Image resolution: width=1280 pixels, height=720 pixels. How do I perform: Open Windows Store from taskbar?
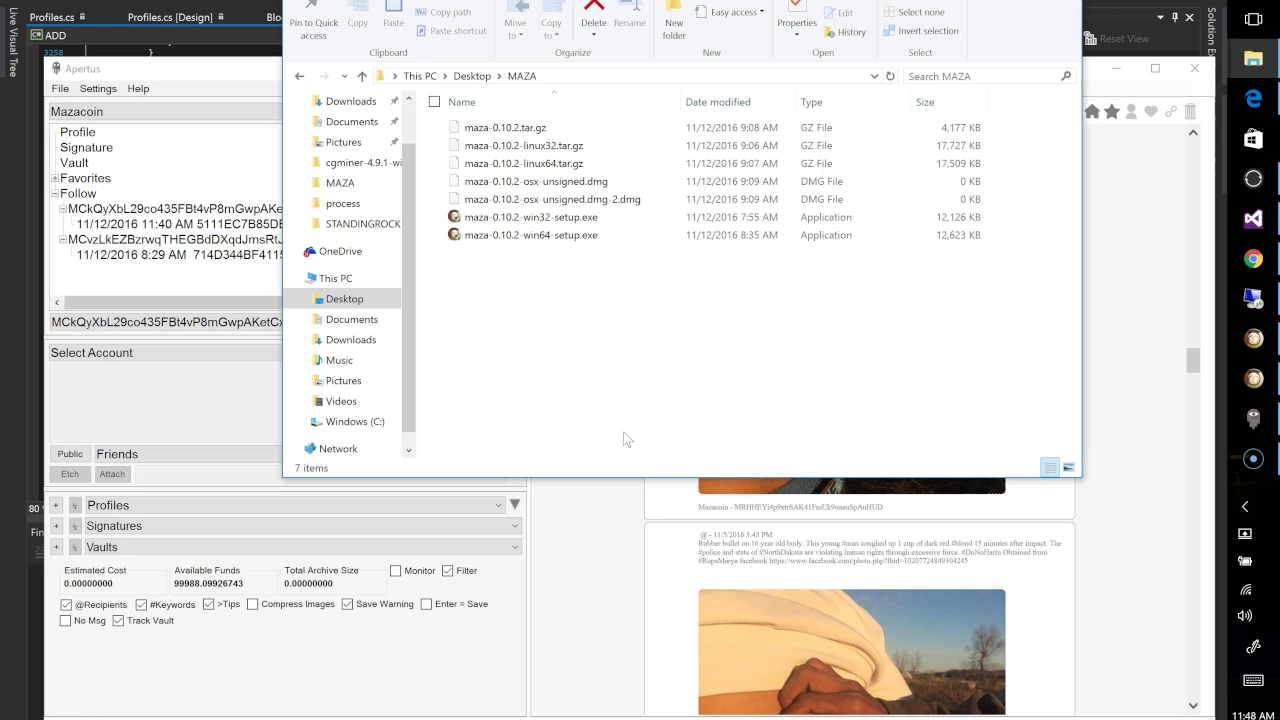(x=1253, y=138)
